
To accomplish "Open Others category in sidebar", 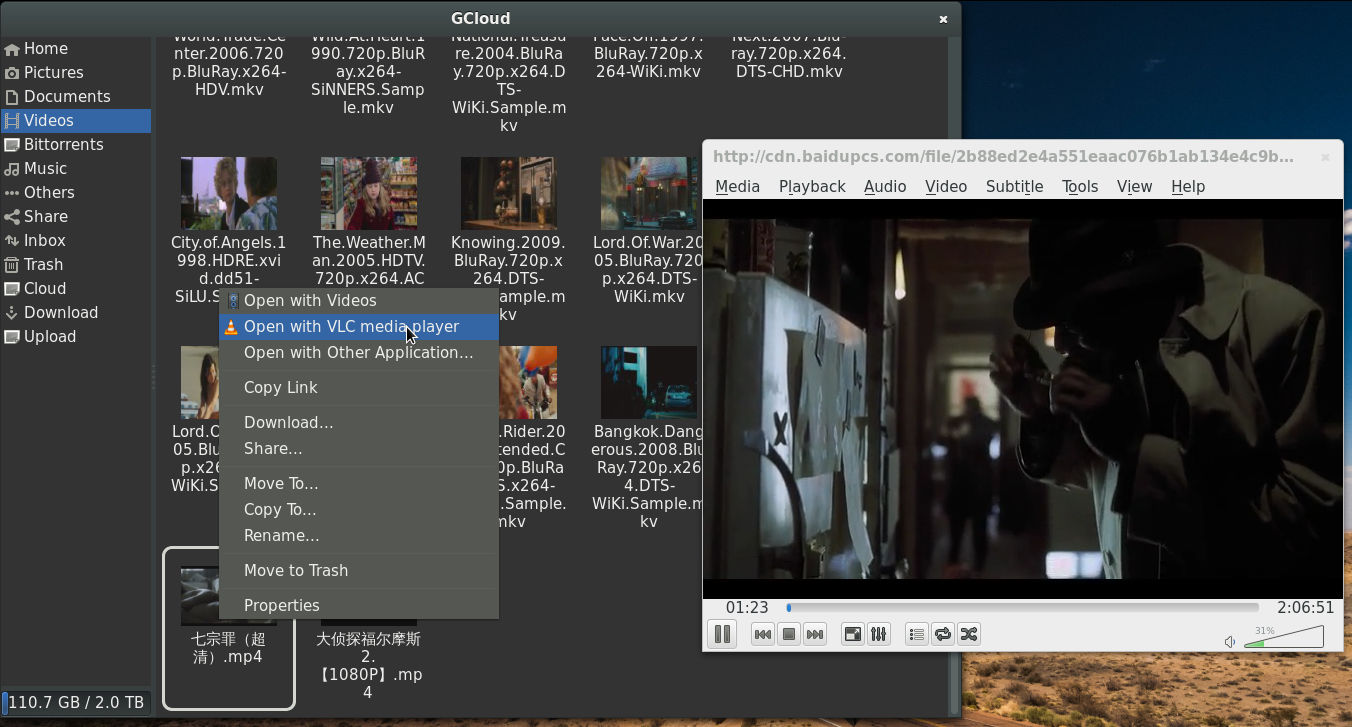I will pyautogui.click(x=76, y=192).
